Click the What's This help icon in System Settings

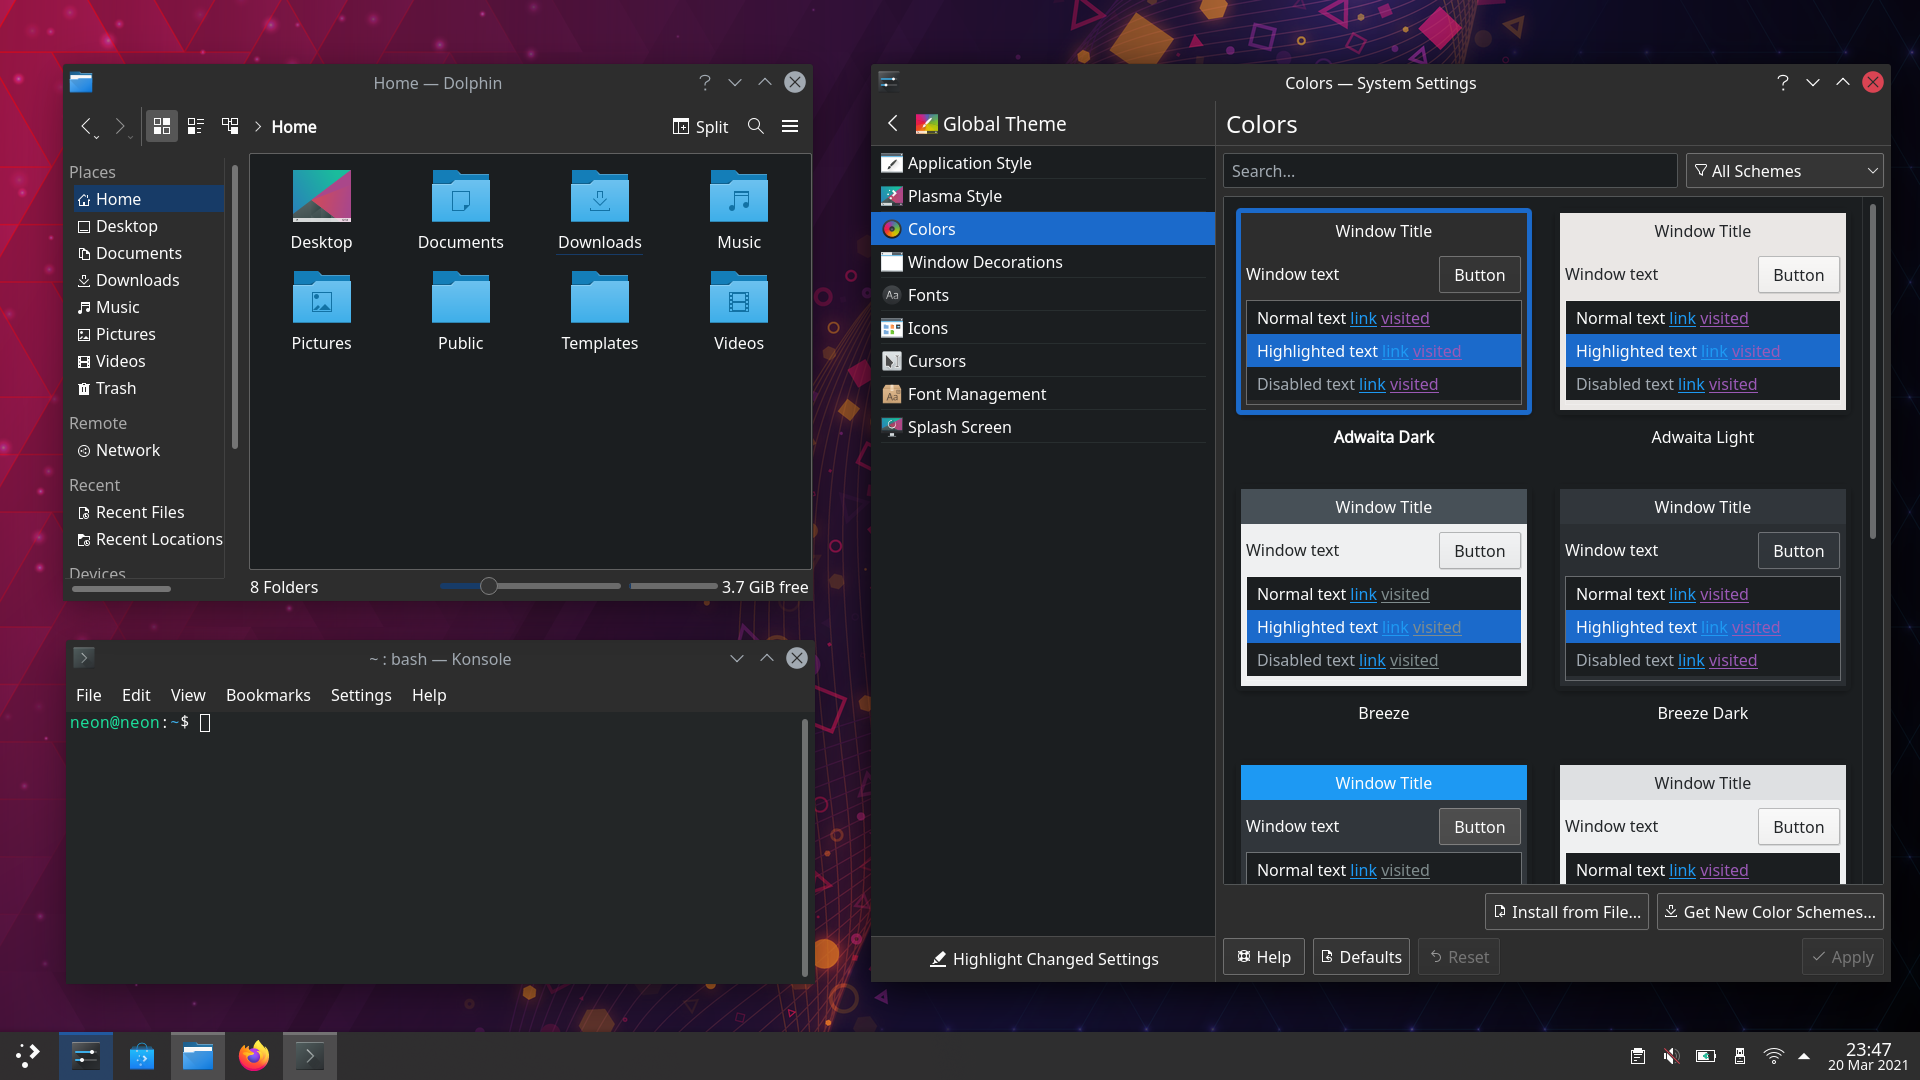1783,82
